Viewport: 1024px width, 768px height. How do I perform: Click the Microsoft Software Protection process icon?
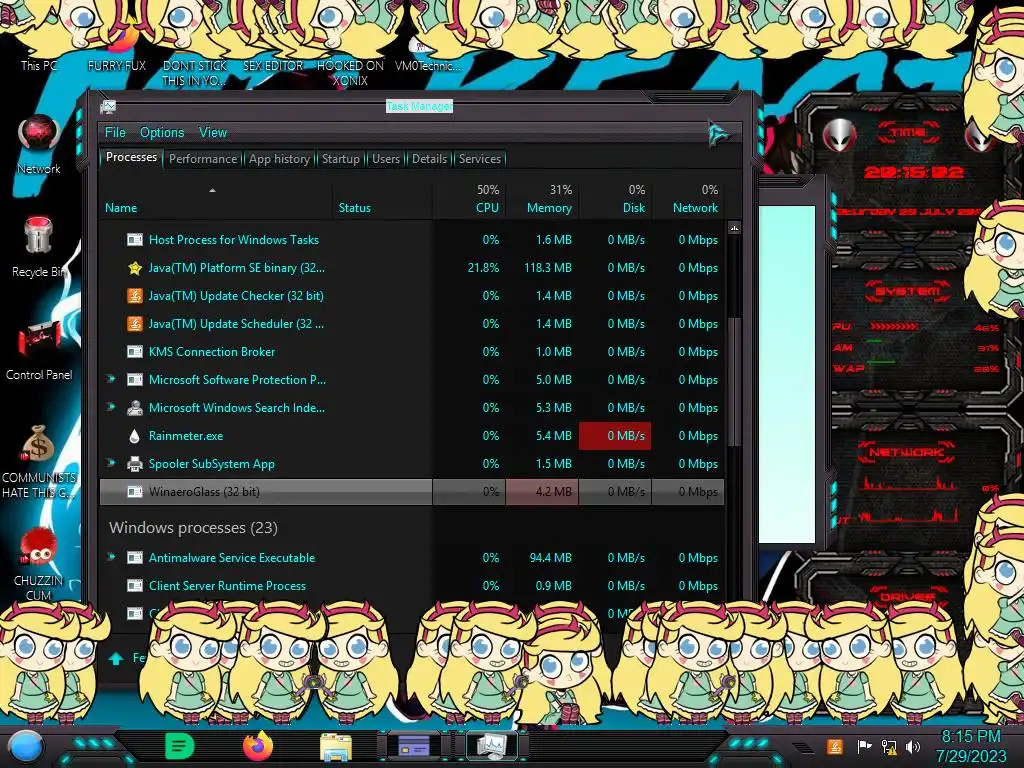pyautogui.click(x=135, y=380)
